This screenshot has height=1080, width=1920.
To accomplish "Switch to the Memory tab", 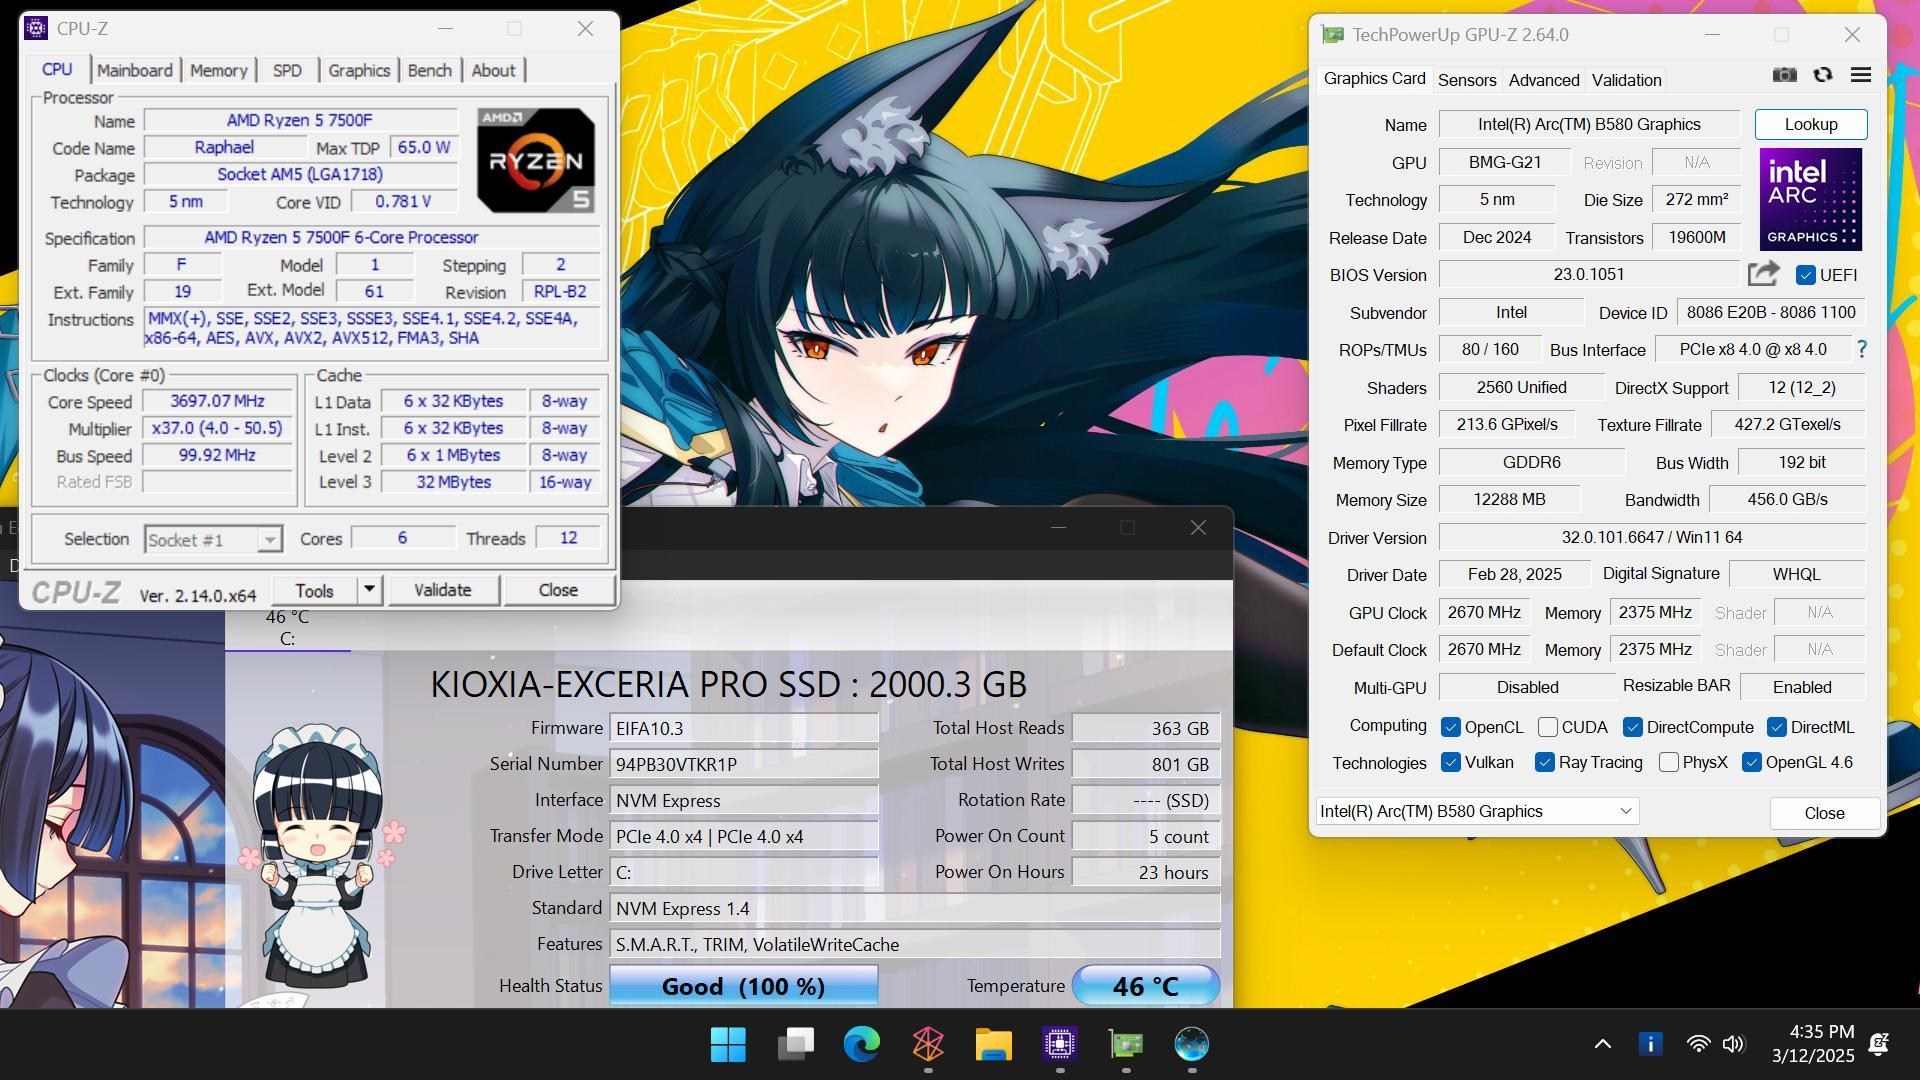I will 218,70.
